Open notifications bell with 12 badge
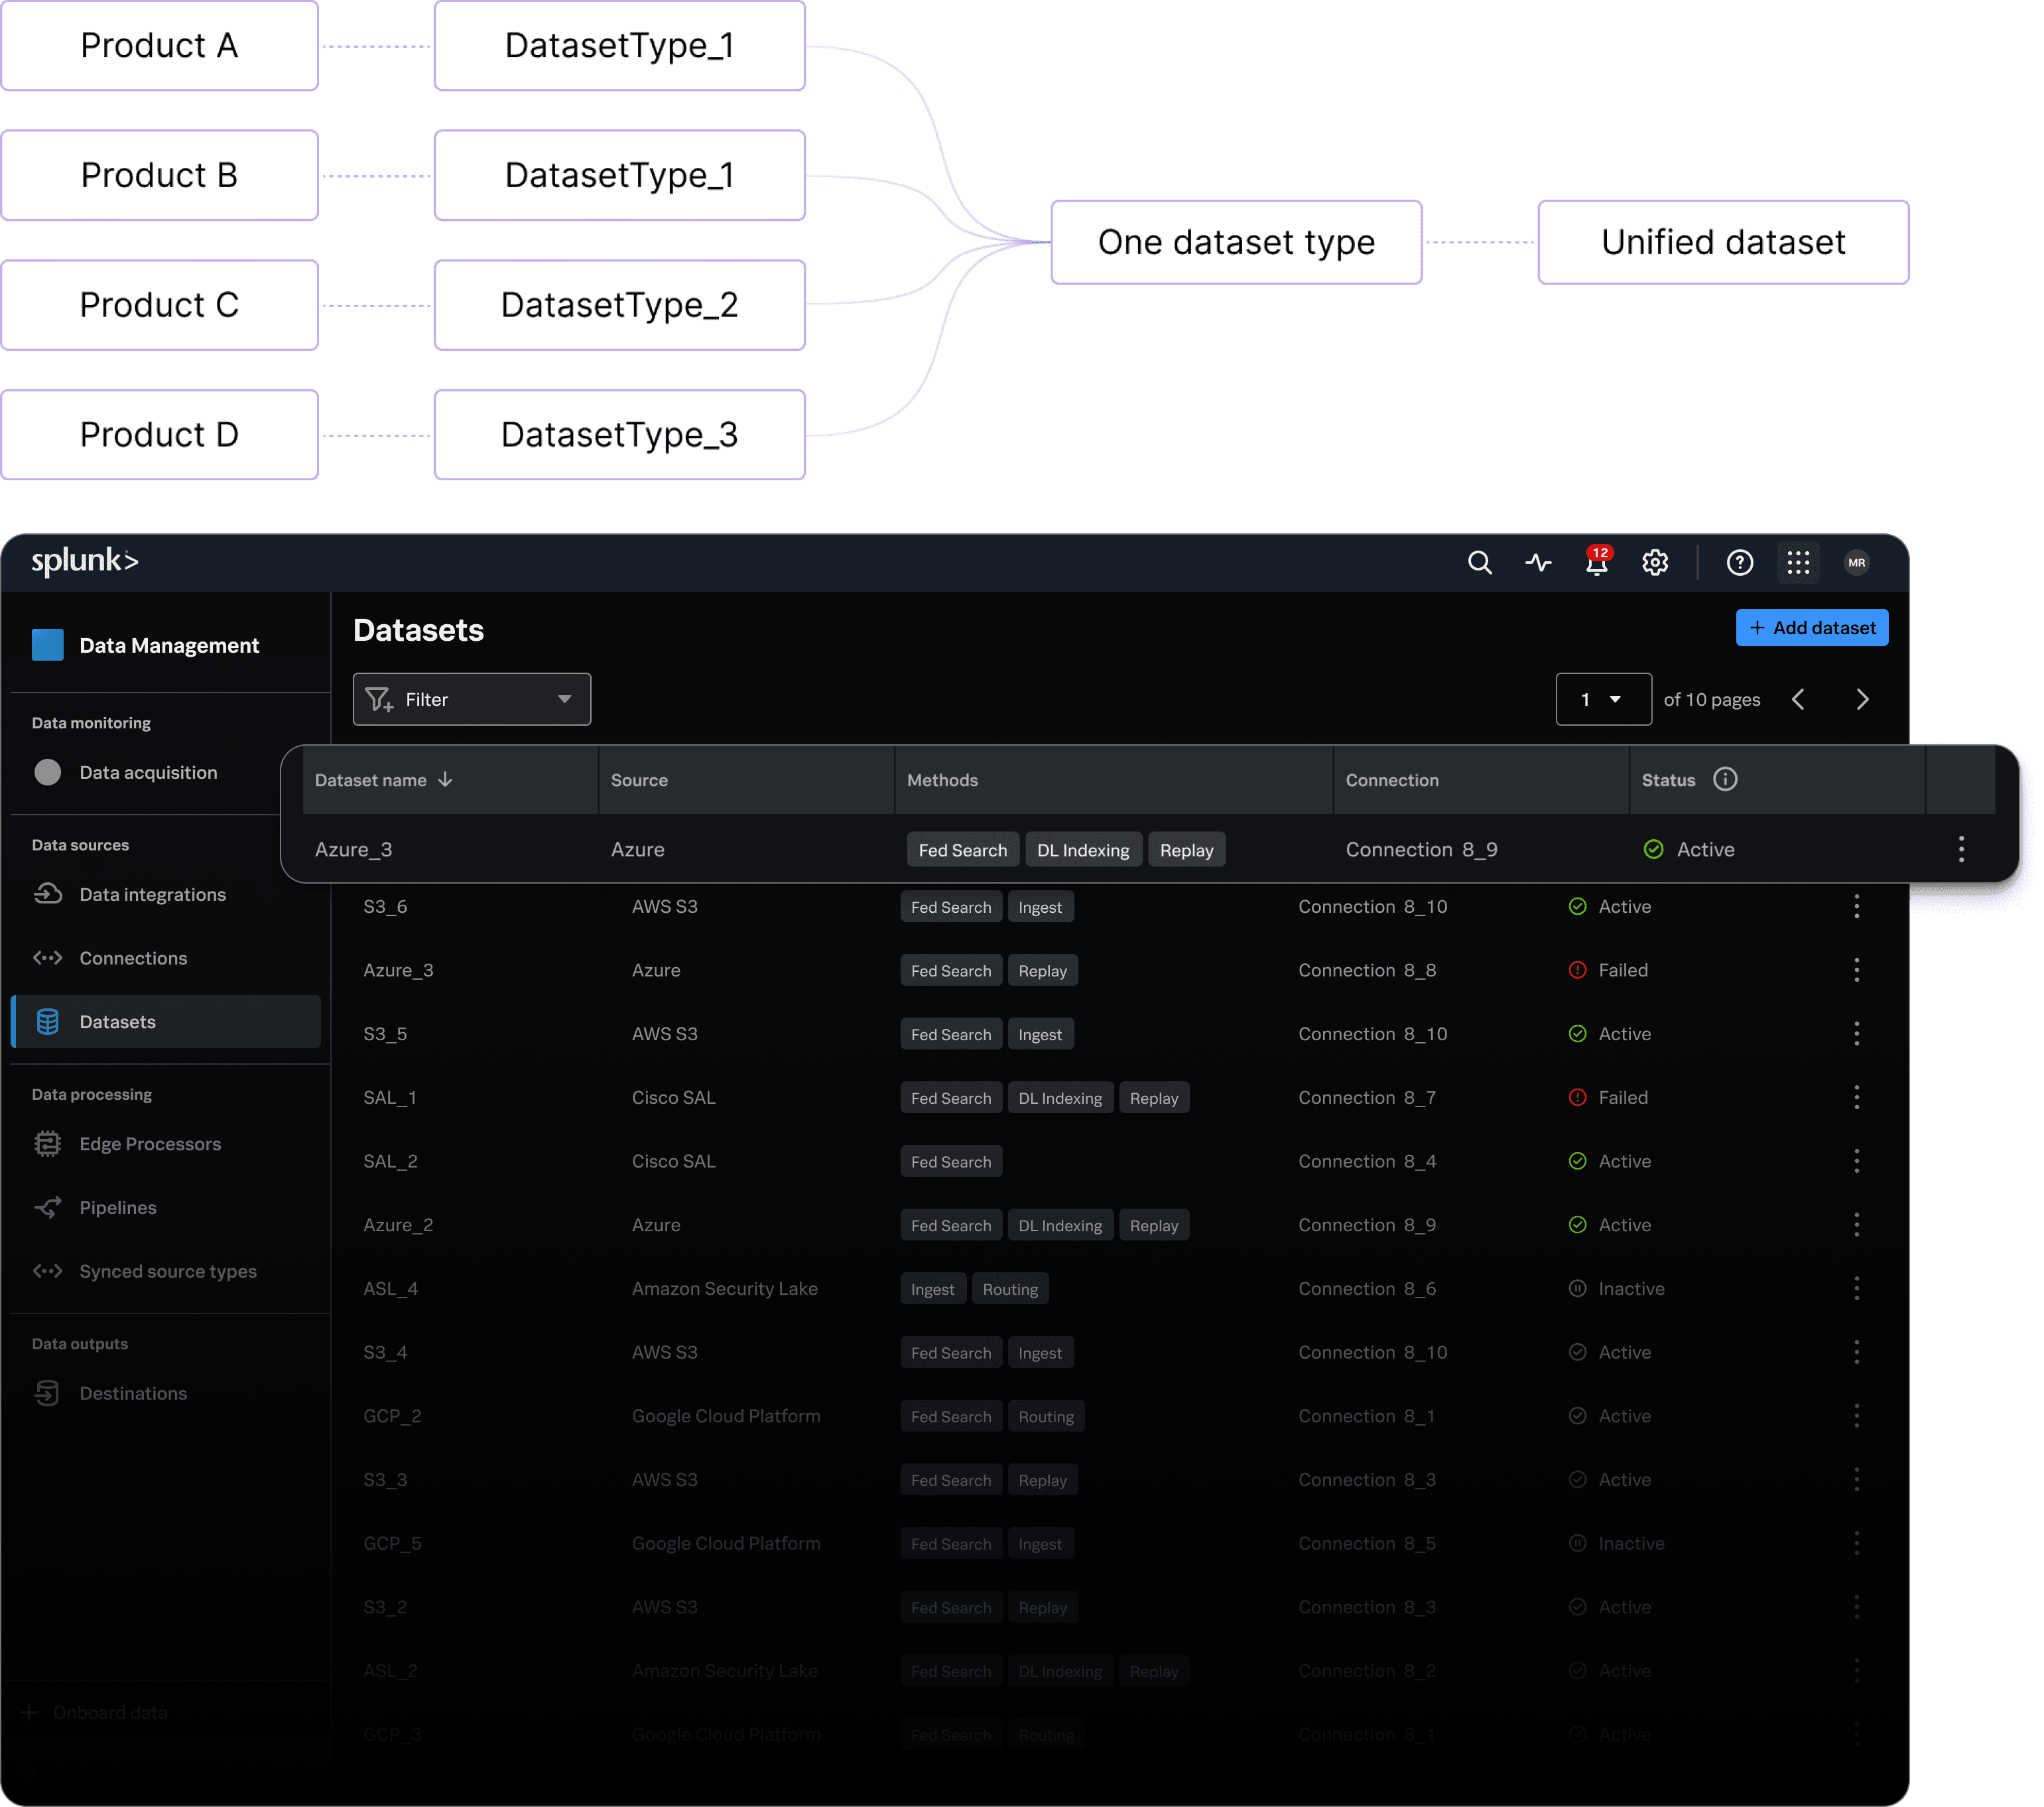 pyautogui.click(x=1596, y=563)
